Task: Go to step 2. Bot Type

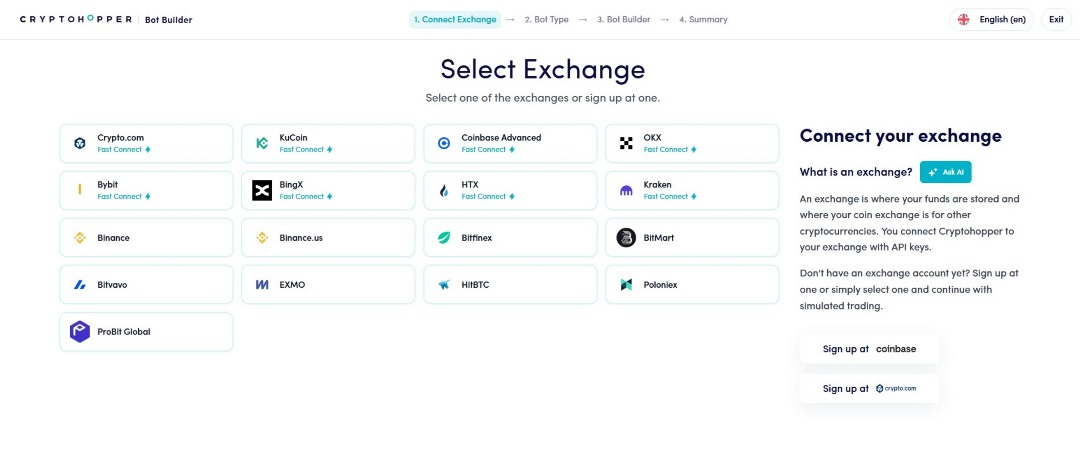Action: pos(546,19)
